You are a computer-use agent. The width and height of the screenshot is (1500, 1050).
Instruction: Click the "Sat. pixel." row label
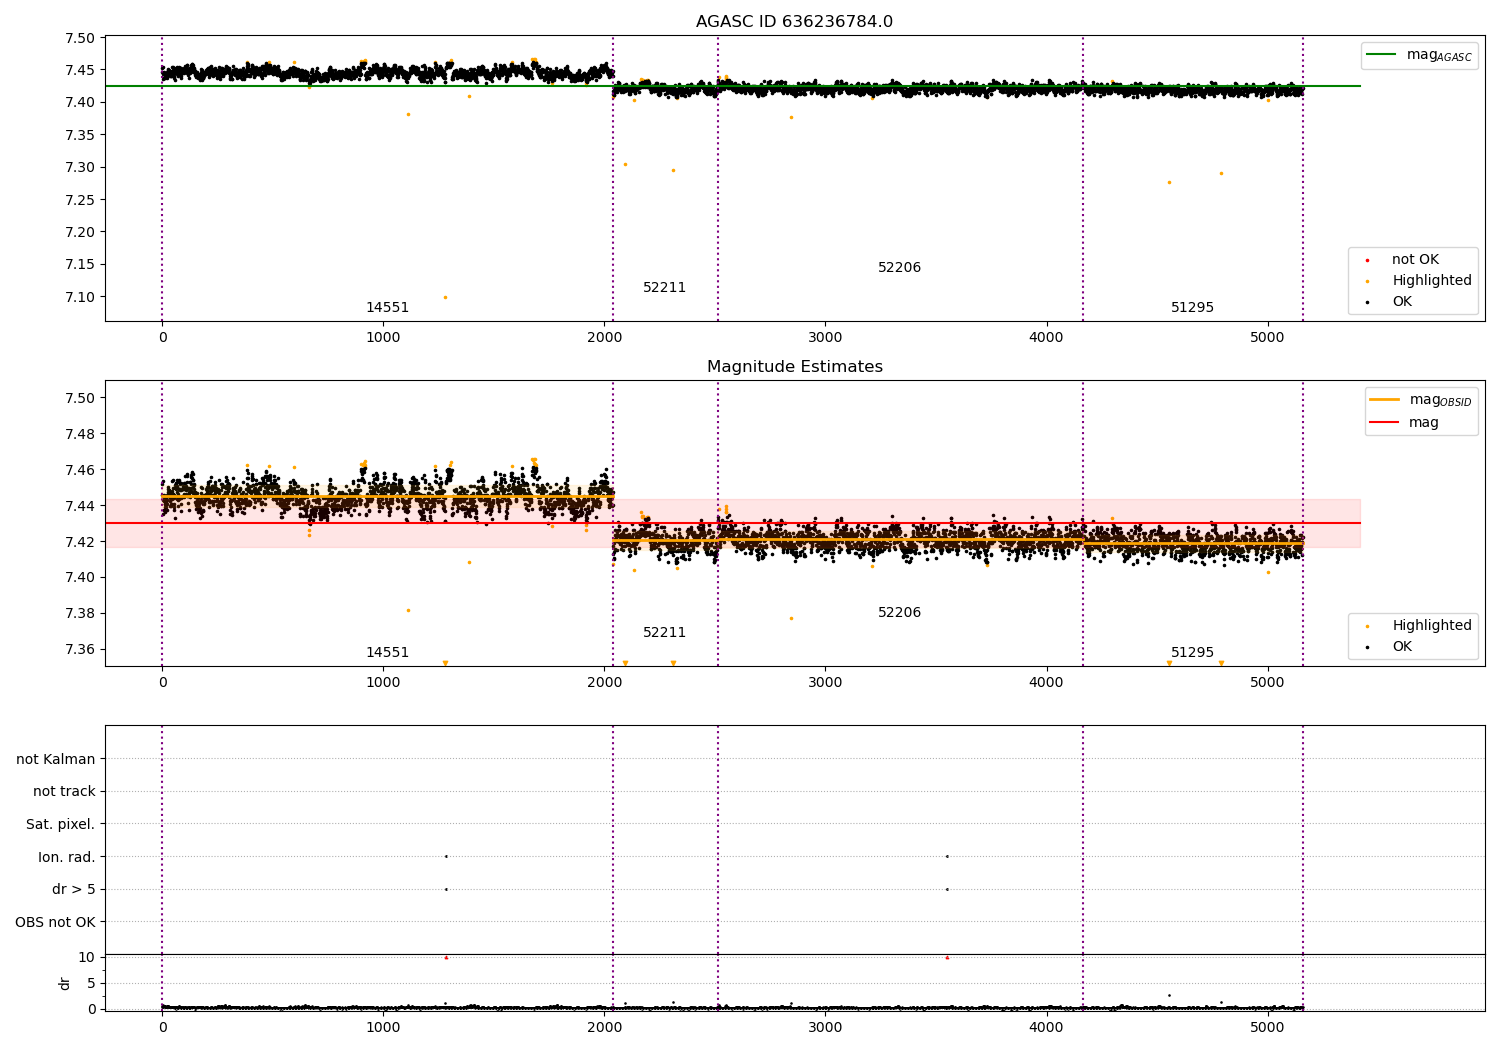coord(61,824)
